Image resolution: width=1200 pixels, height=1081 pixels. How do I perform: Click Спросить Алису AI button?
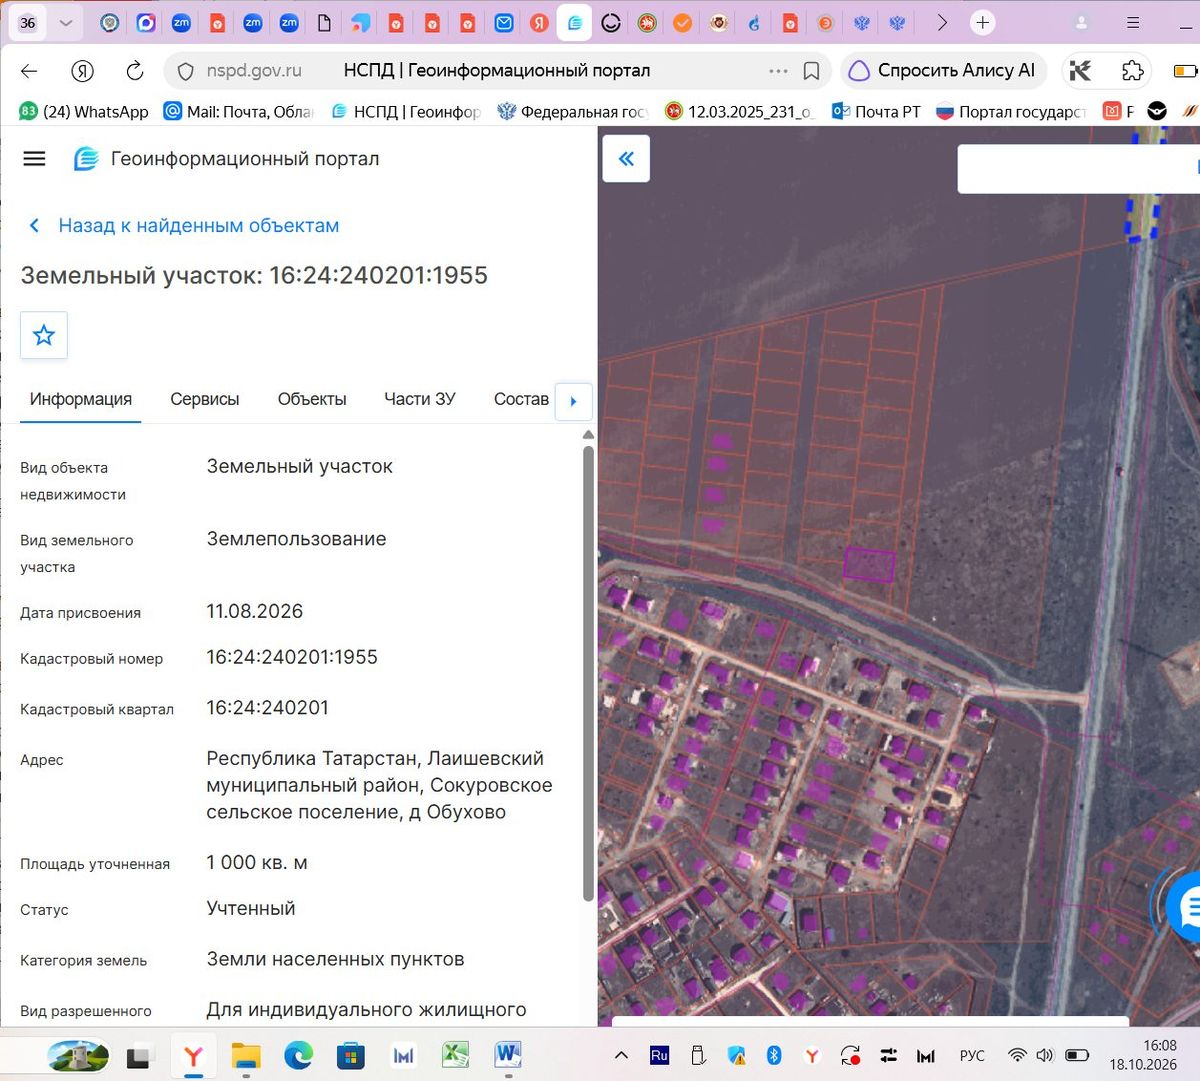[943, 71]
